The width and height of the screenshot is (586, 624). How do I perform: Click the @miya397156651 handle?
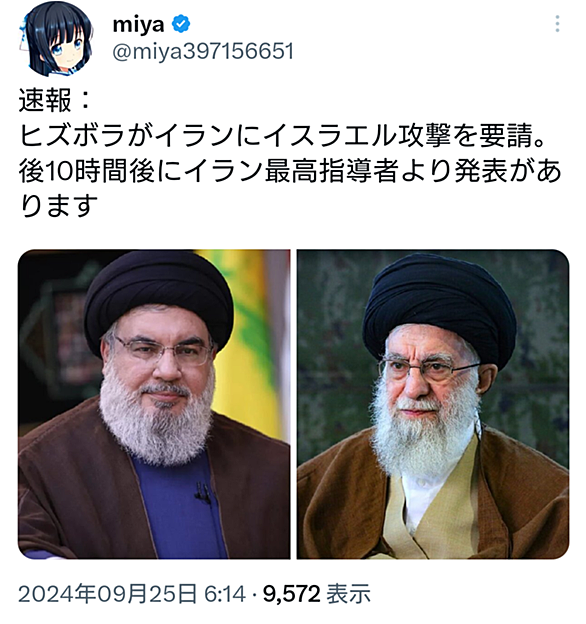pos(203,52)
